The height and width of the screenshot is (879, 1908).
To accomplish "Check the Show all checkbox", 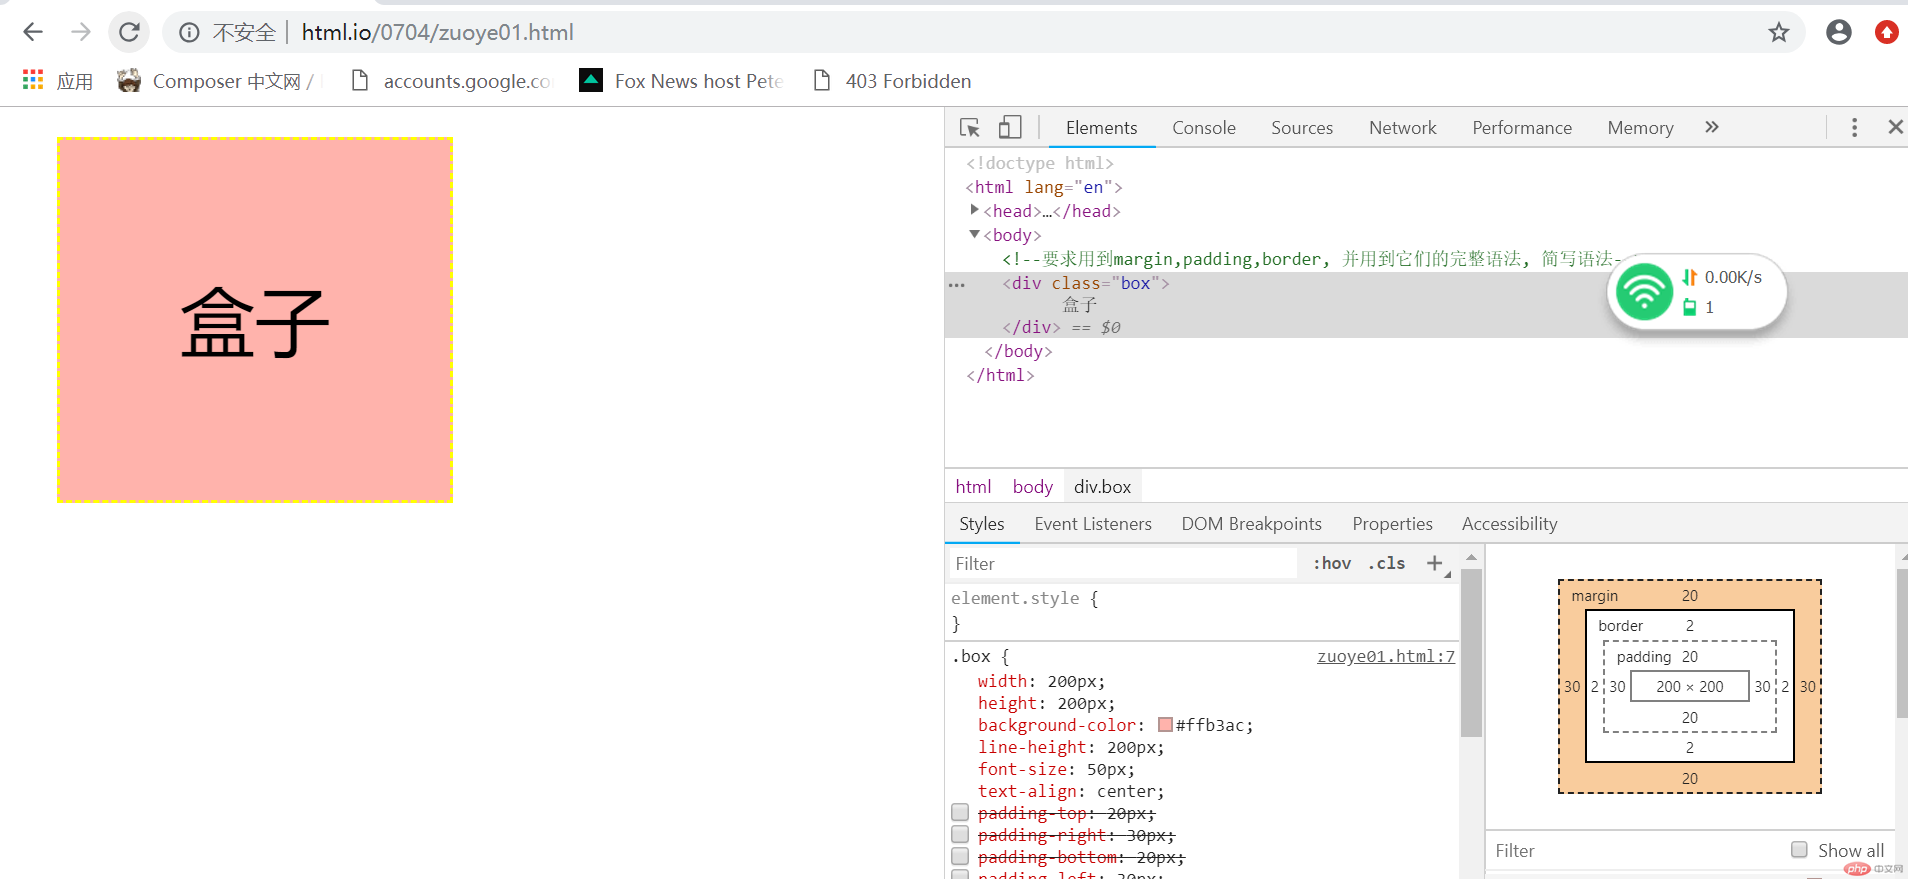I will click(x=1799, y=849).
